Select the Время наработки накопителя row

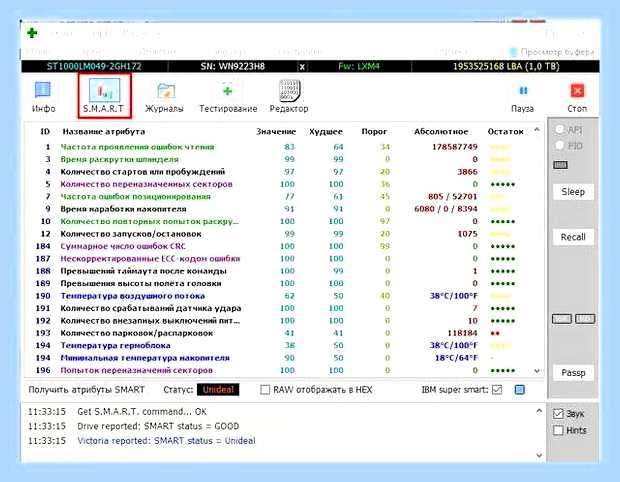point(280,209)
